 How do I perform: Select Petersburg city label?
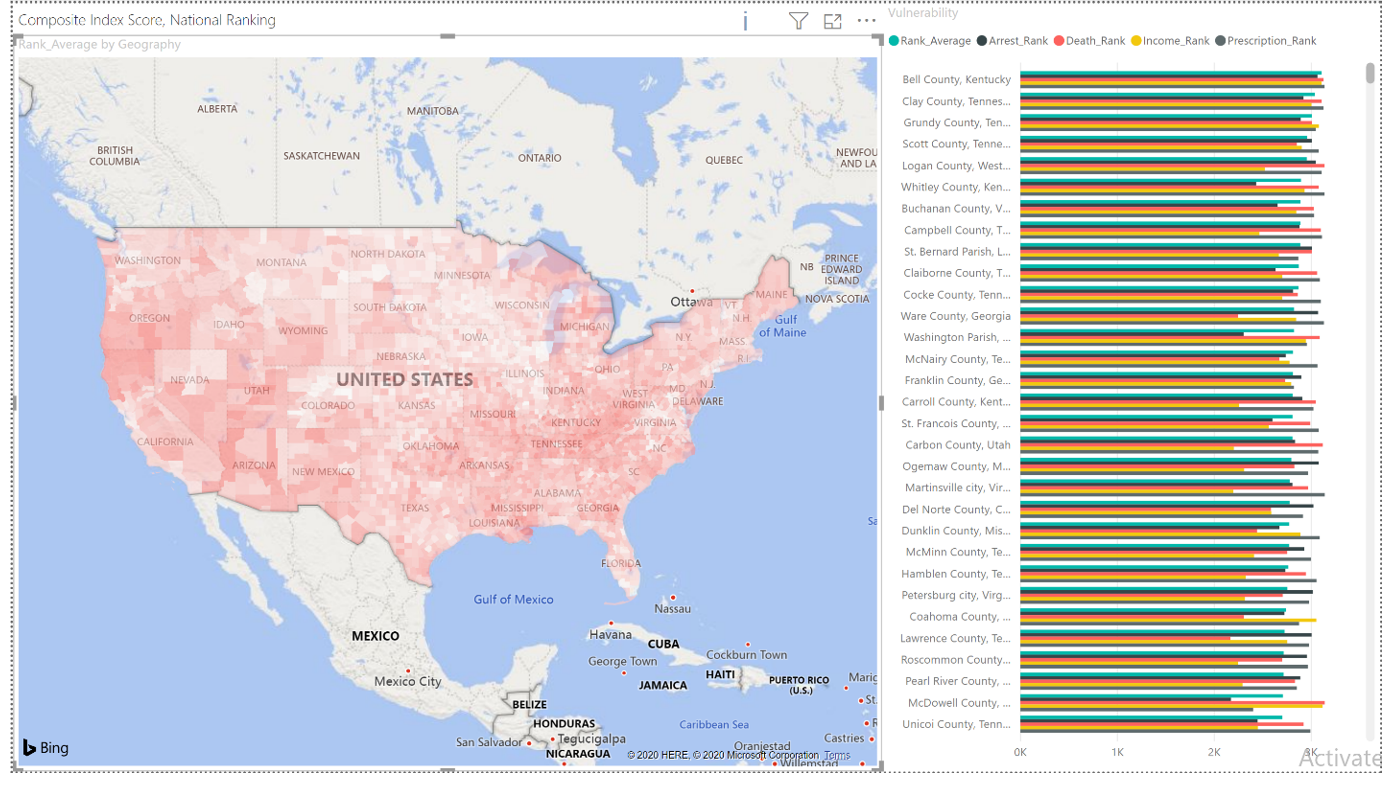956,595
